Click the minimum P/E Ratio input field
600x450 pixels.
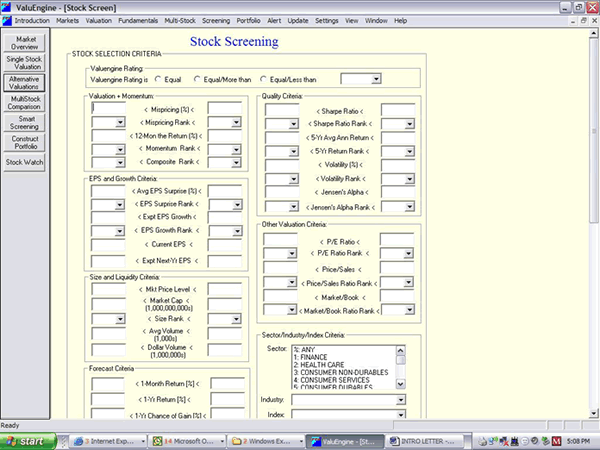tap(280, 240)
